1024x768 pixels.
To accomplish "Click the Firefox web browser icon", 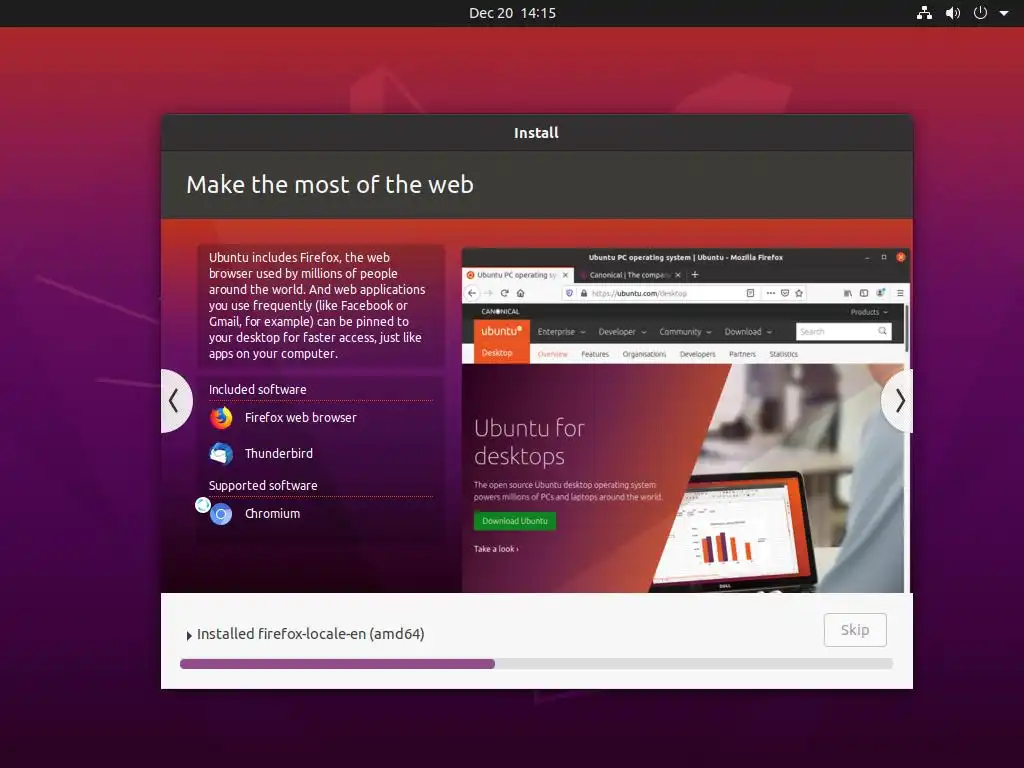I will pos(221,418).
